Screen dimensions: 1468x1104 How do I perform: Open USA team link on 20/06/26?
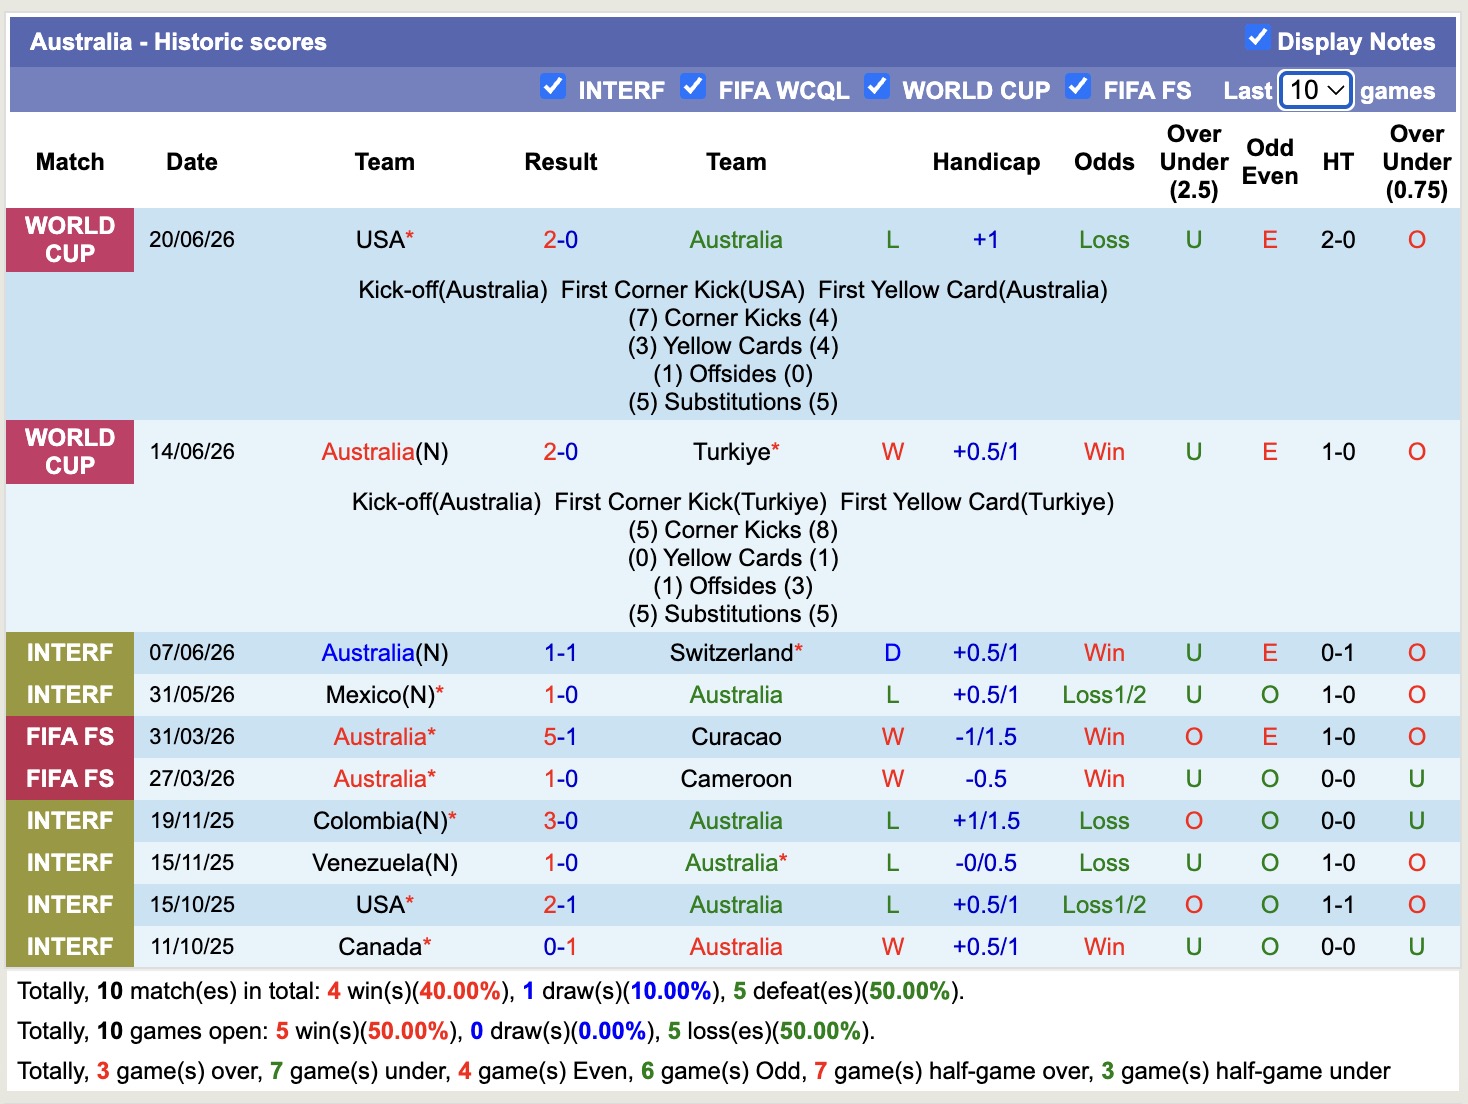[380, 240]
